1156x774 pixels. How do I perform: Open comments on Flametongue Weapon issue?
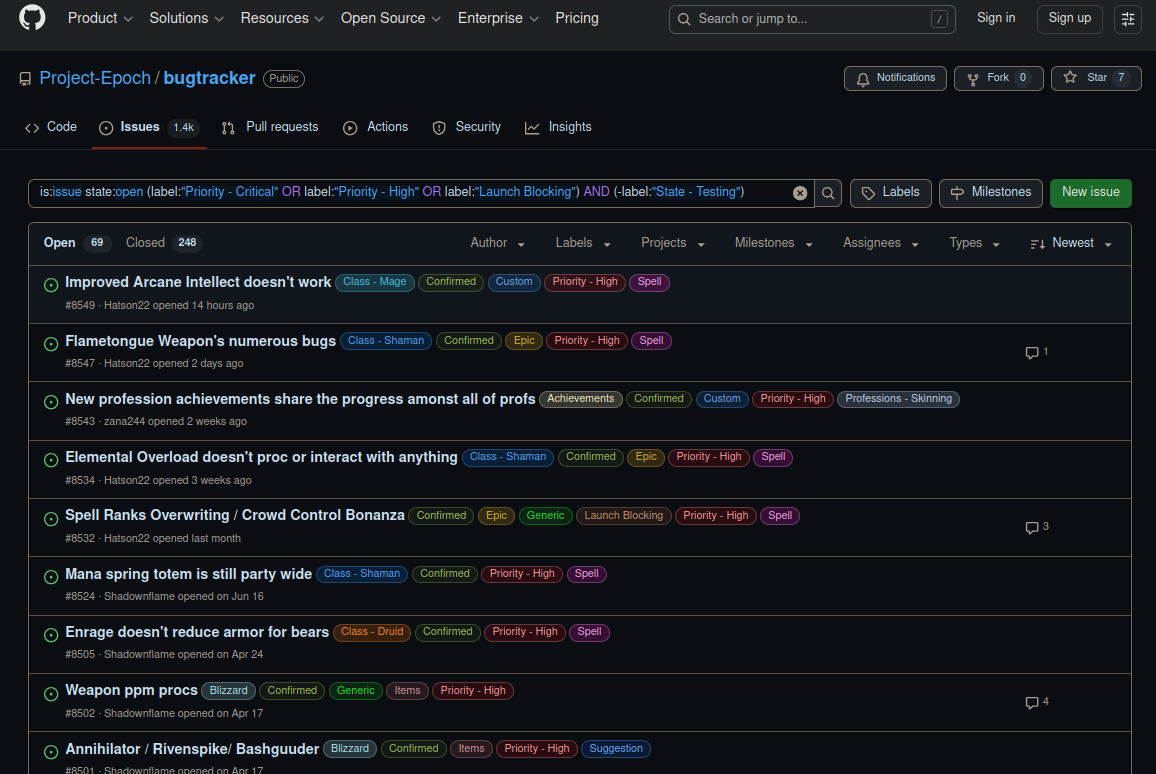1037,352
